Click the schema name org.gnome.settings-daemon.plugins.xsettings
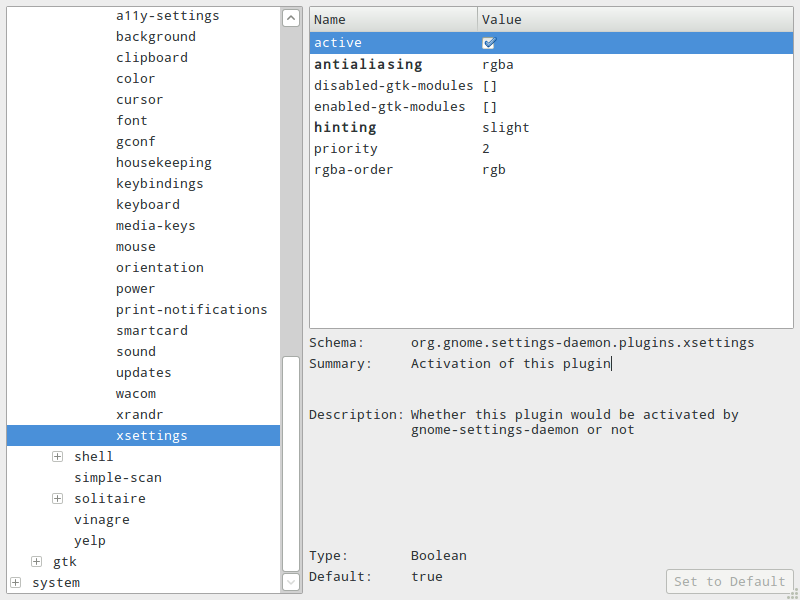The image size is (800, 600). [582, 343]
